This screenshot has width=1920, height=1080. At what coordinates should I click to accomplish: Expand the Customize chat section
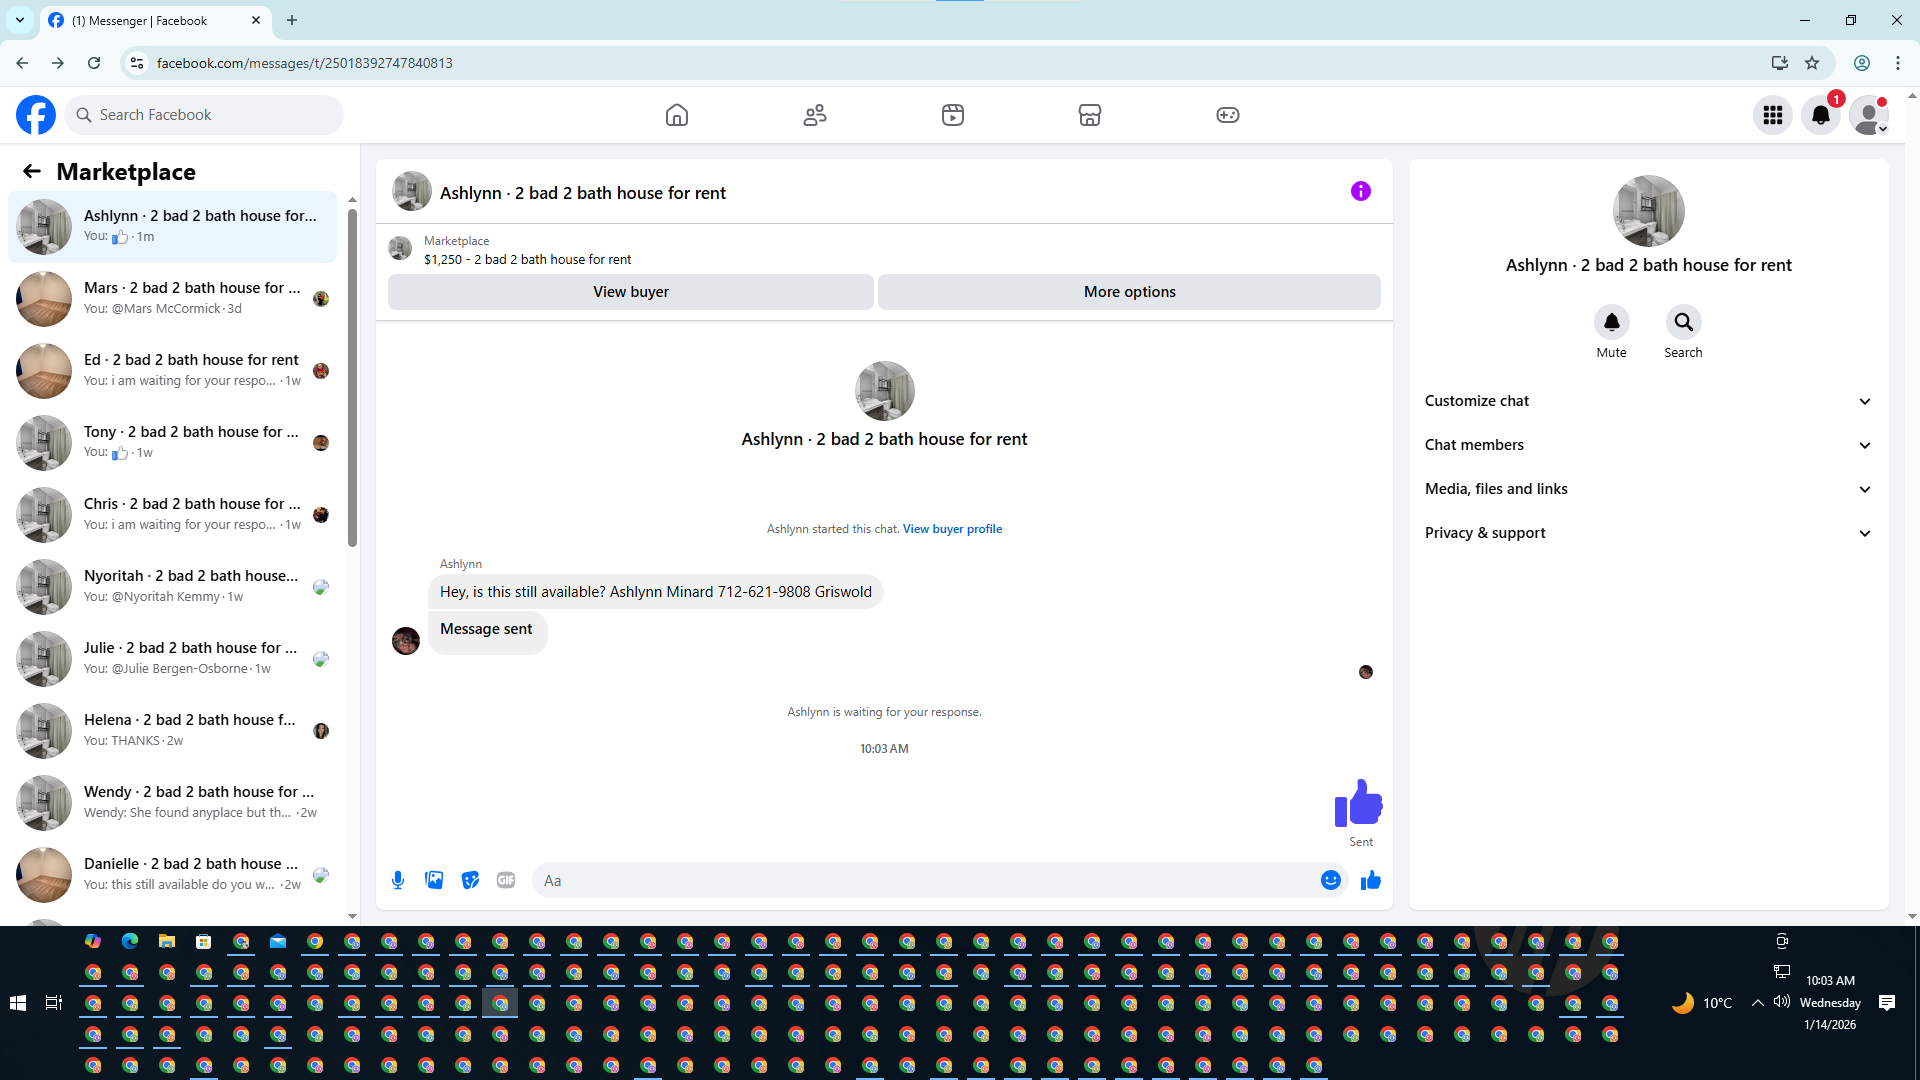[x=1648, y=401]
